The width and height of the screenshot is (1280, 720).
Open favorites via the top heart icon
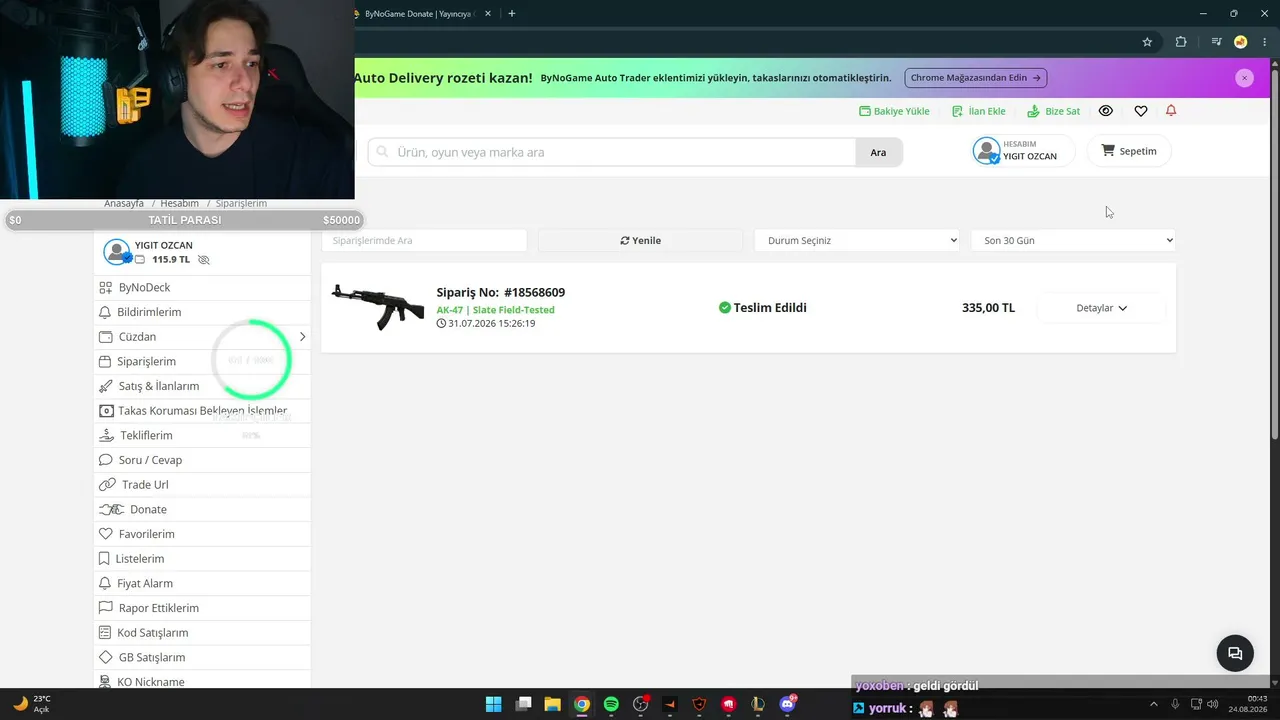click(x=1141, y=111)
